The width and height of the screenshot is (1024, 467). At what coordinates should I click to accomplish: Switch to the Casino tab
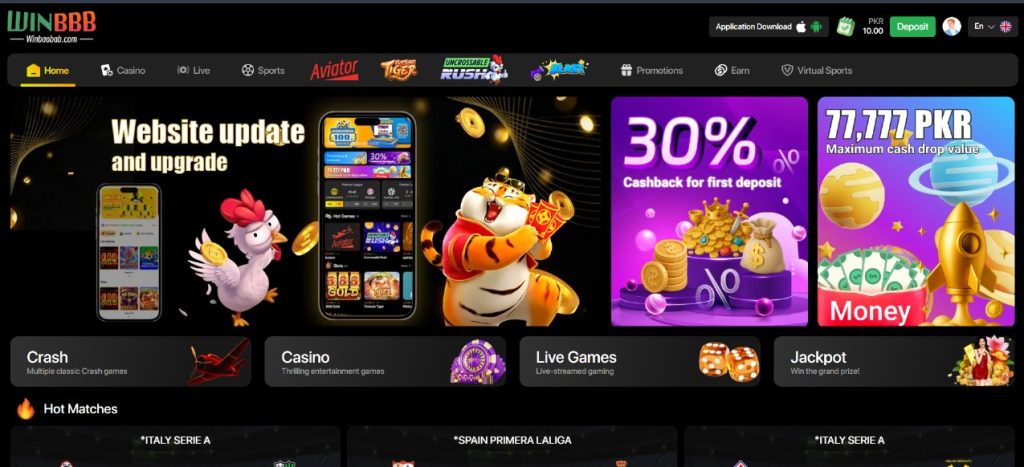[x=123, y=70]
